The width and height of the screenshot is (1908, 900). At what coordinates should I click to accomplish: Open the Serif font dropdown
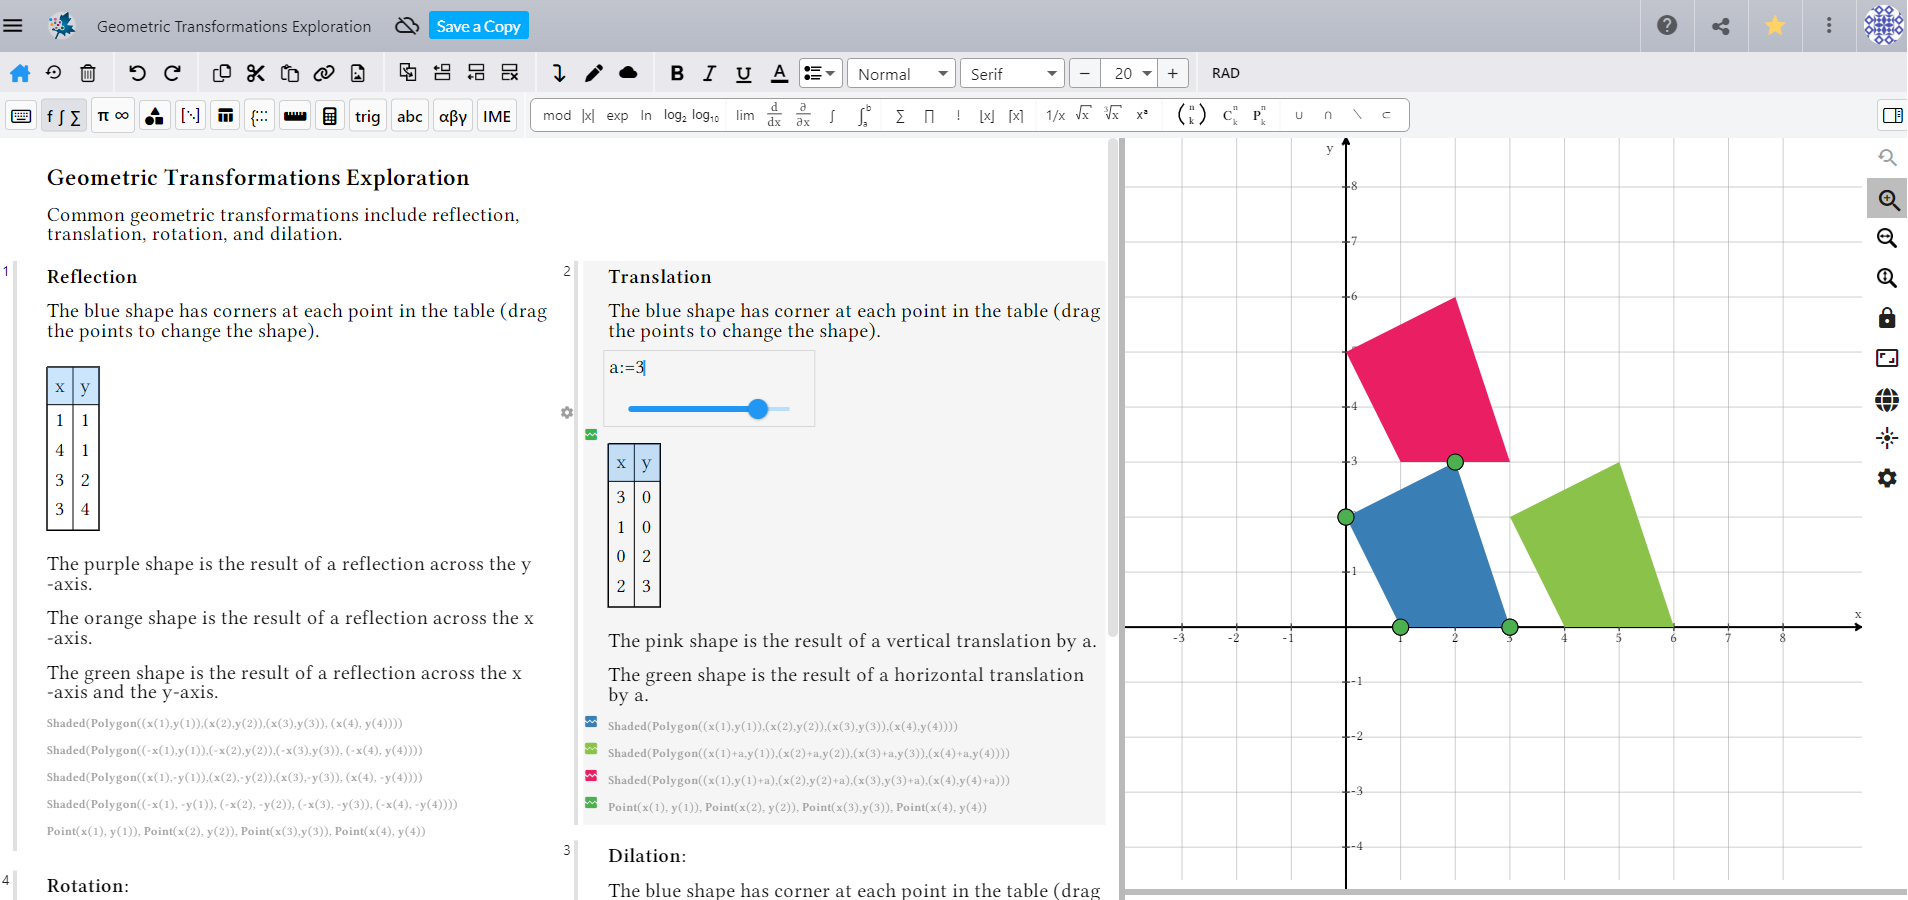point(1012,74)
